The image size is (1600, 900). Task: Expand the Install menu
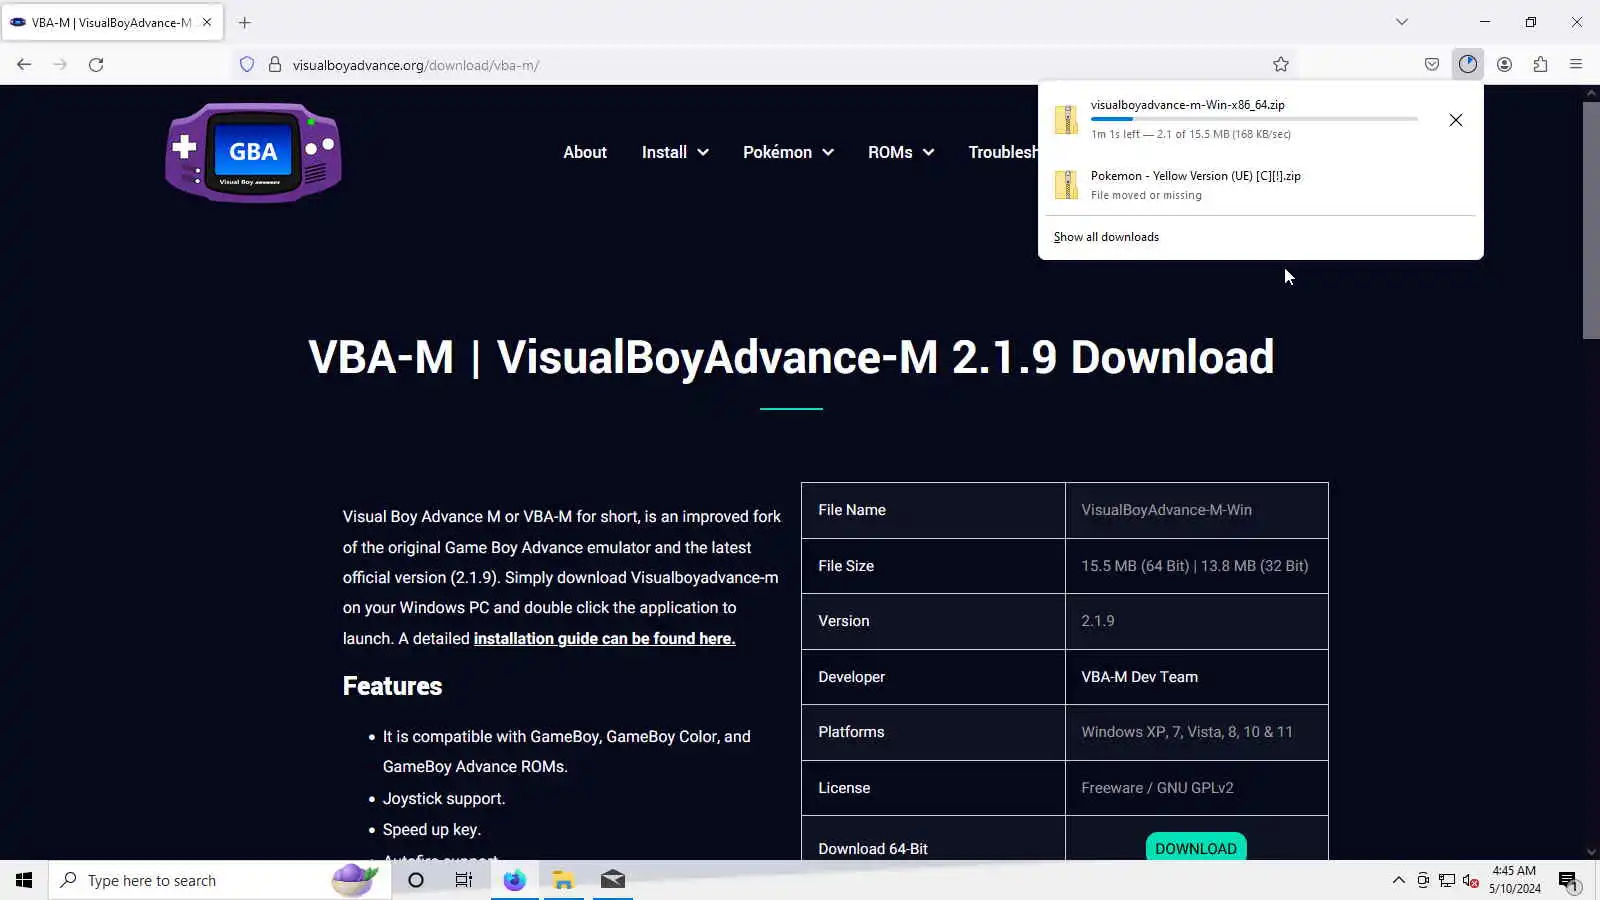click(x=675, y=152)
